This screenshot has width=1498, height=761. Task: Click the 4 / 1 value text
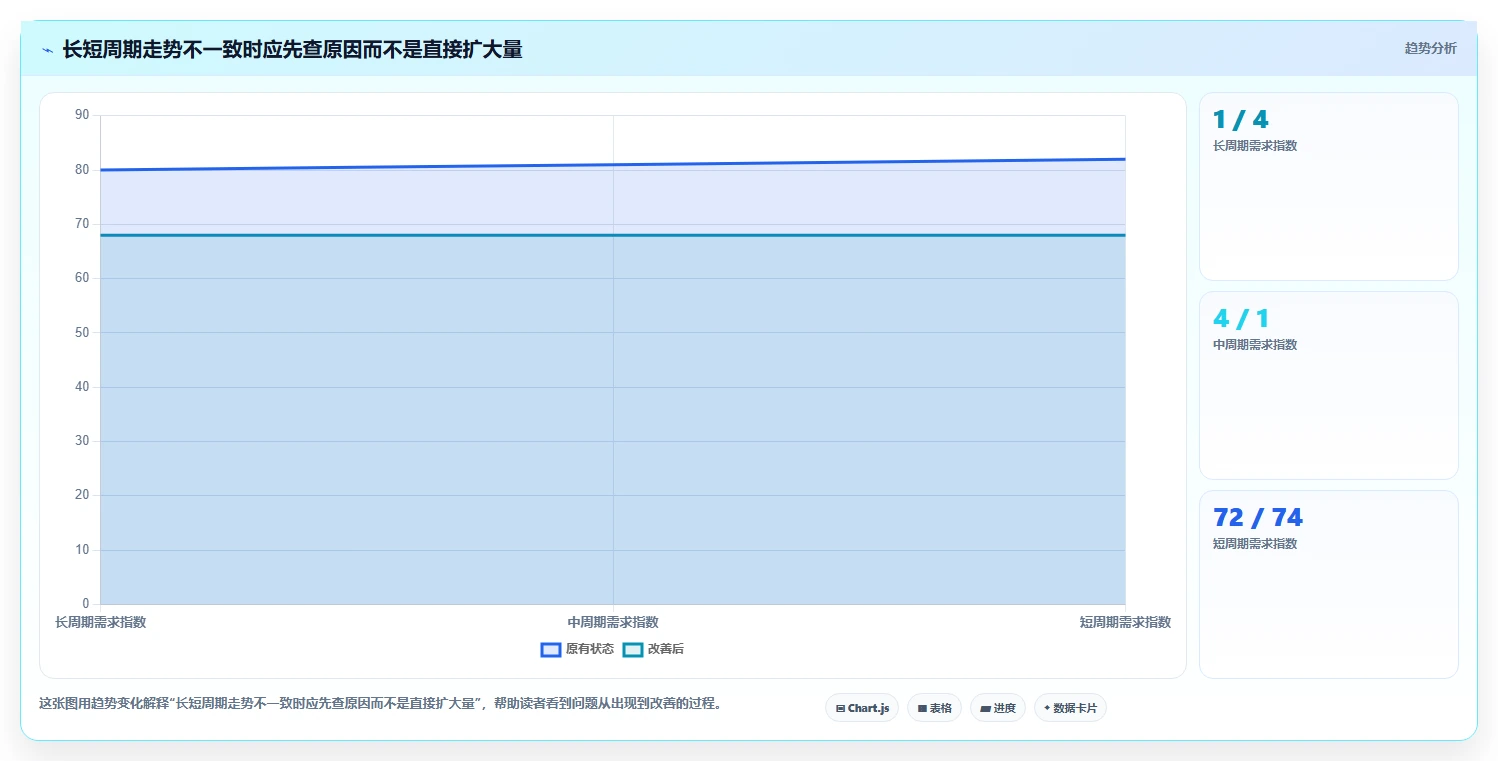click(1241, 319)
